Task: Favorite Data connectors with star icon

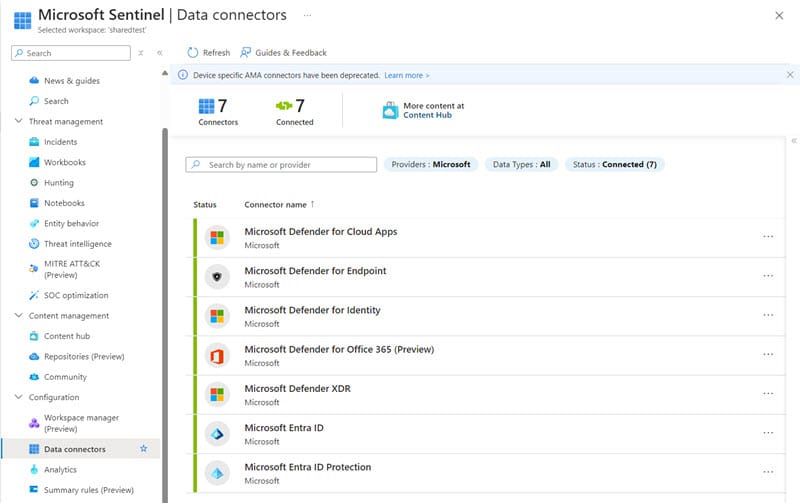Action: pyautogui.click(x=143, y=448)
